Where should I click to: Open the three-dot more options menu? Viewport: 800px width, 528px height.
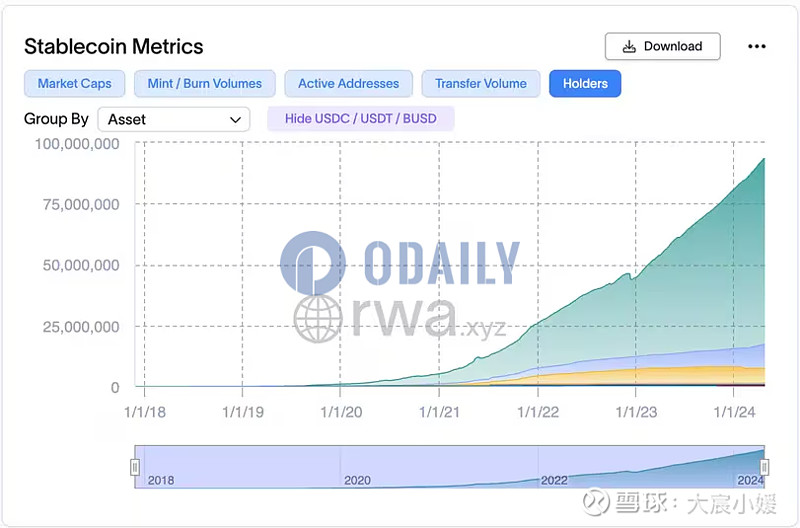tap(757, 46)
